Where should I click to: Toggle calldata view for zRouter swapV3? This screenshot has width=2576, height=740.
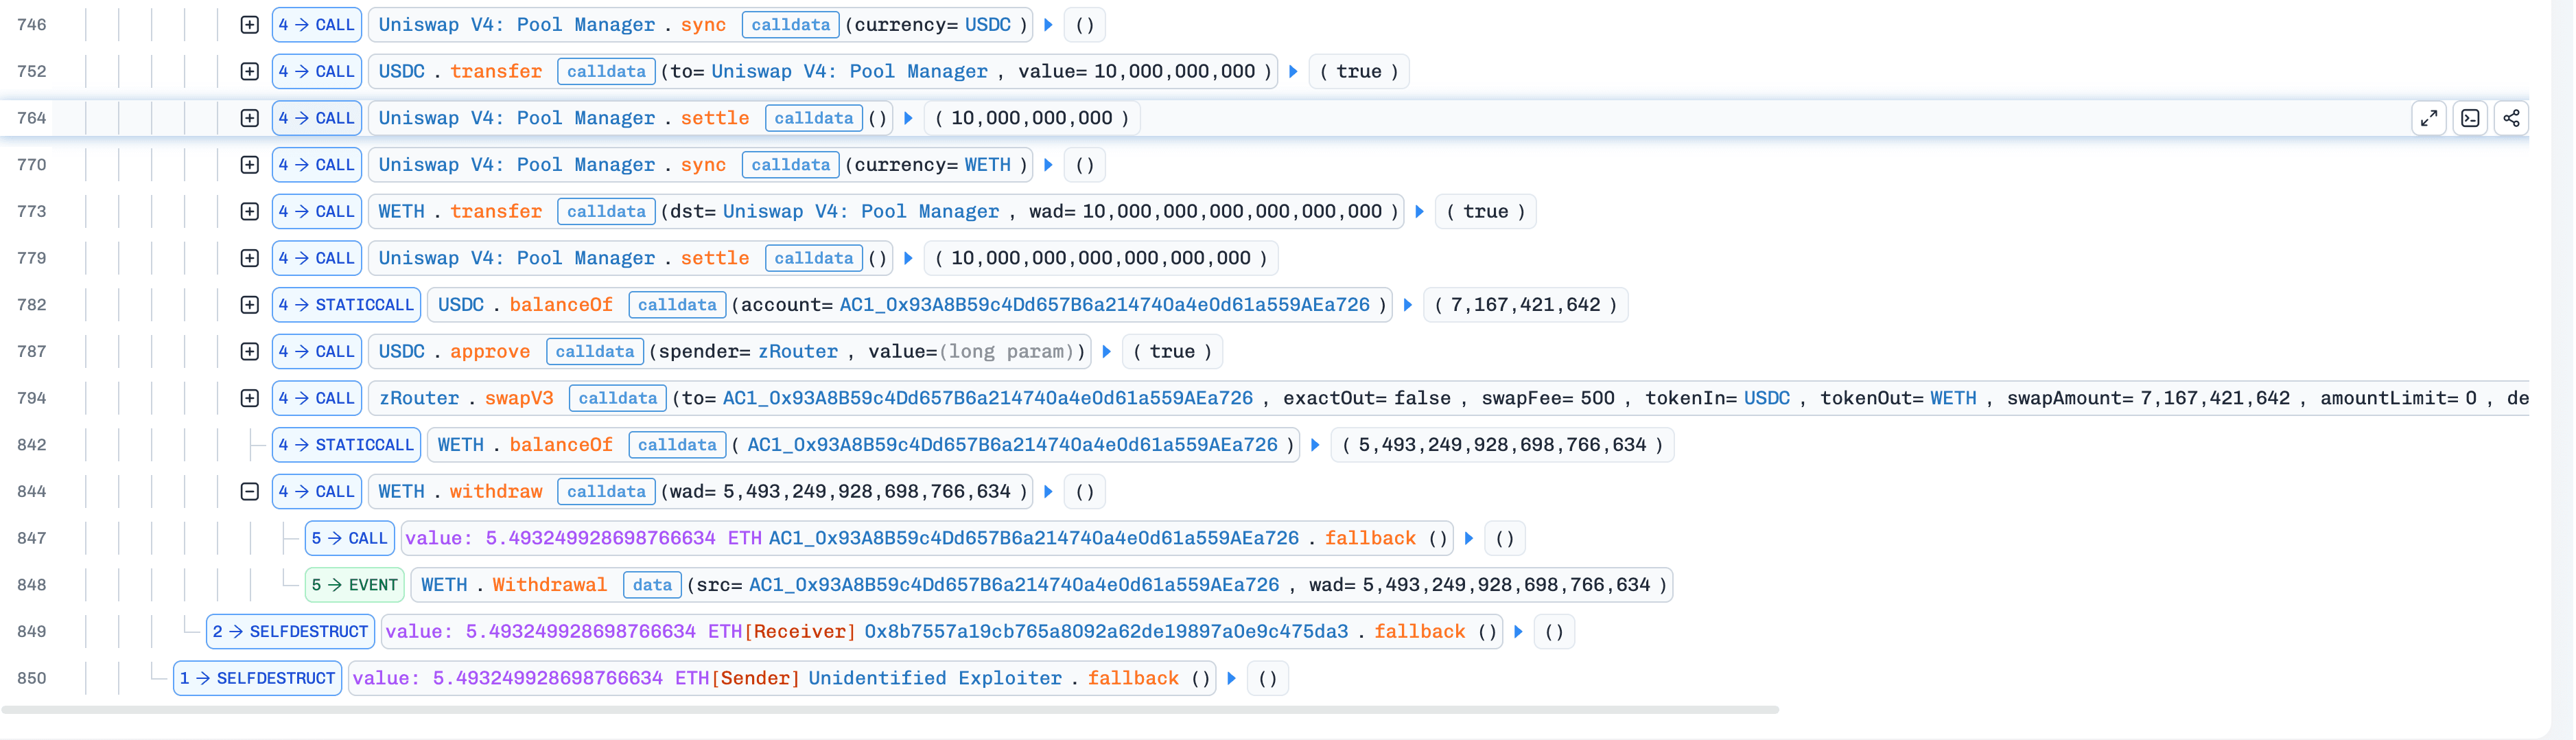[x=617, y=398]
